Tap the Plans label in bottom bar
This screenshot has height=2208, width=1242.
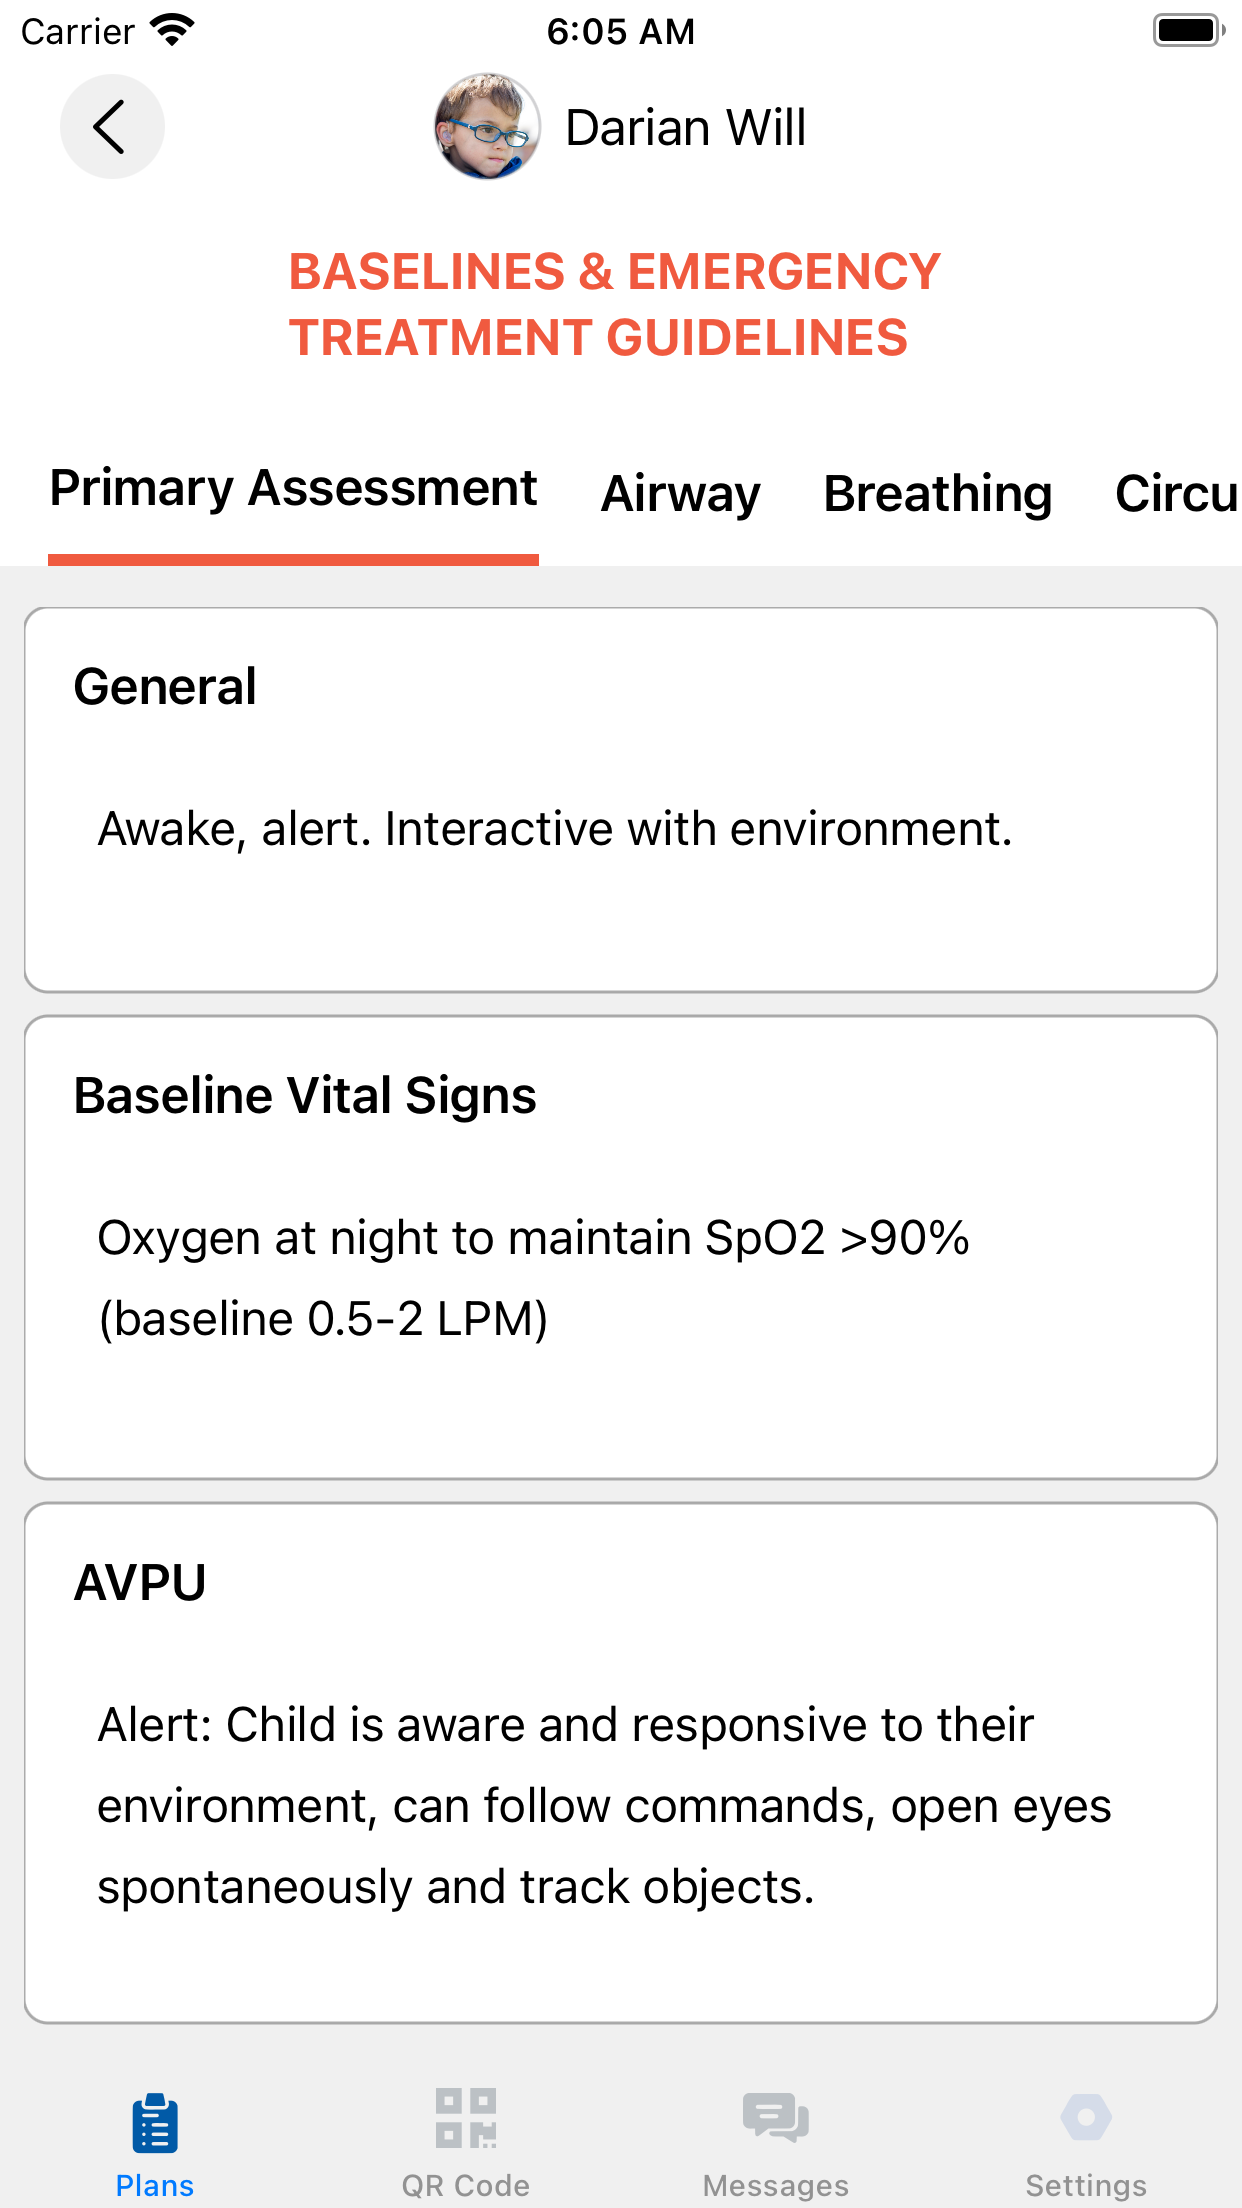pyautogui.click(x=155, y=2186)
